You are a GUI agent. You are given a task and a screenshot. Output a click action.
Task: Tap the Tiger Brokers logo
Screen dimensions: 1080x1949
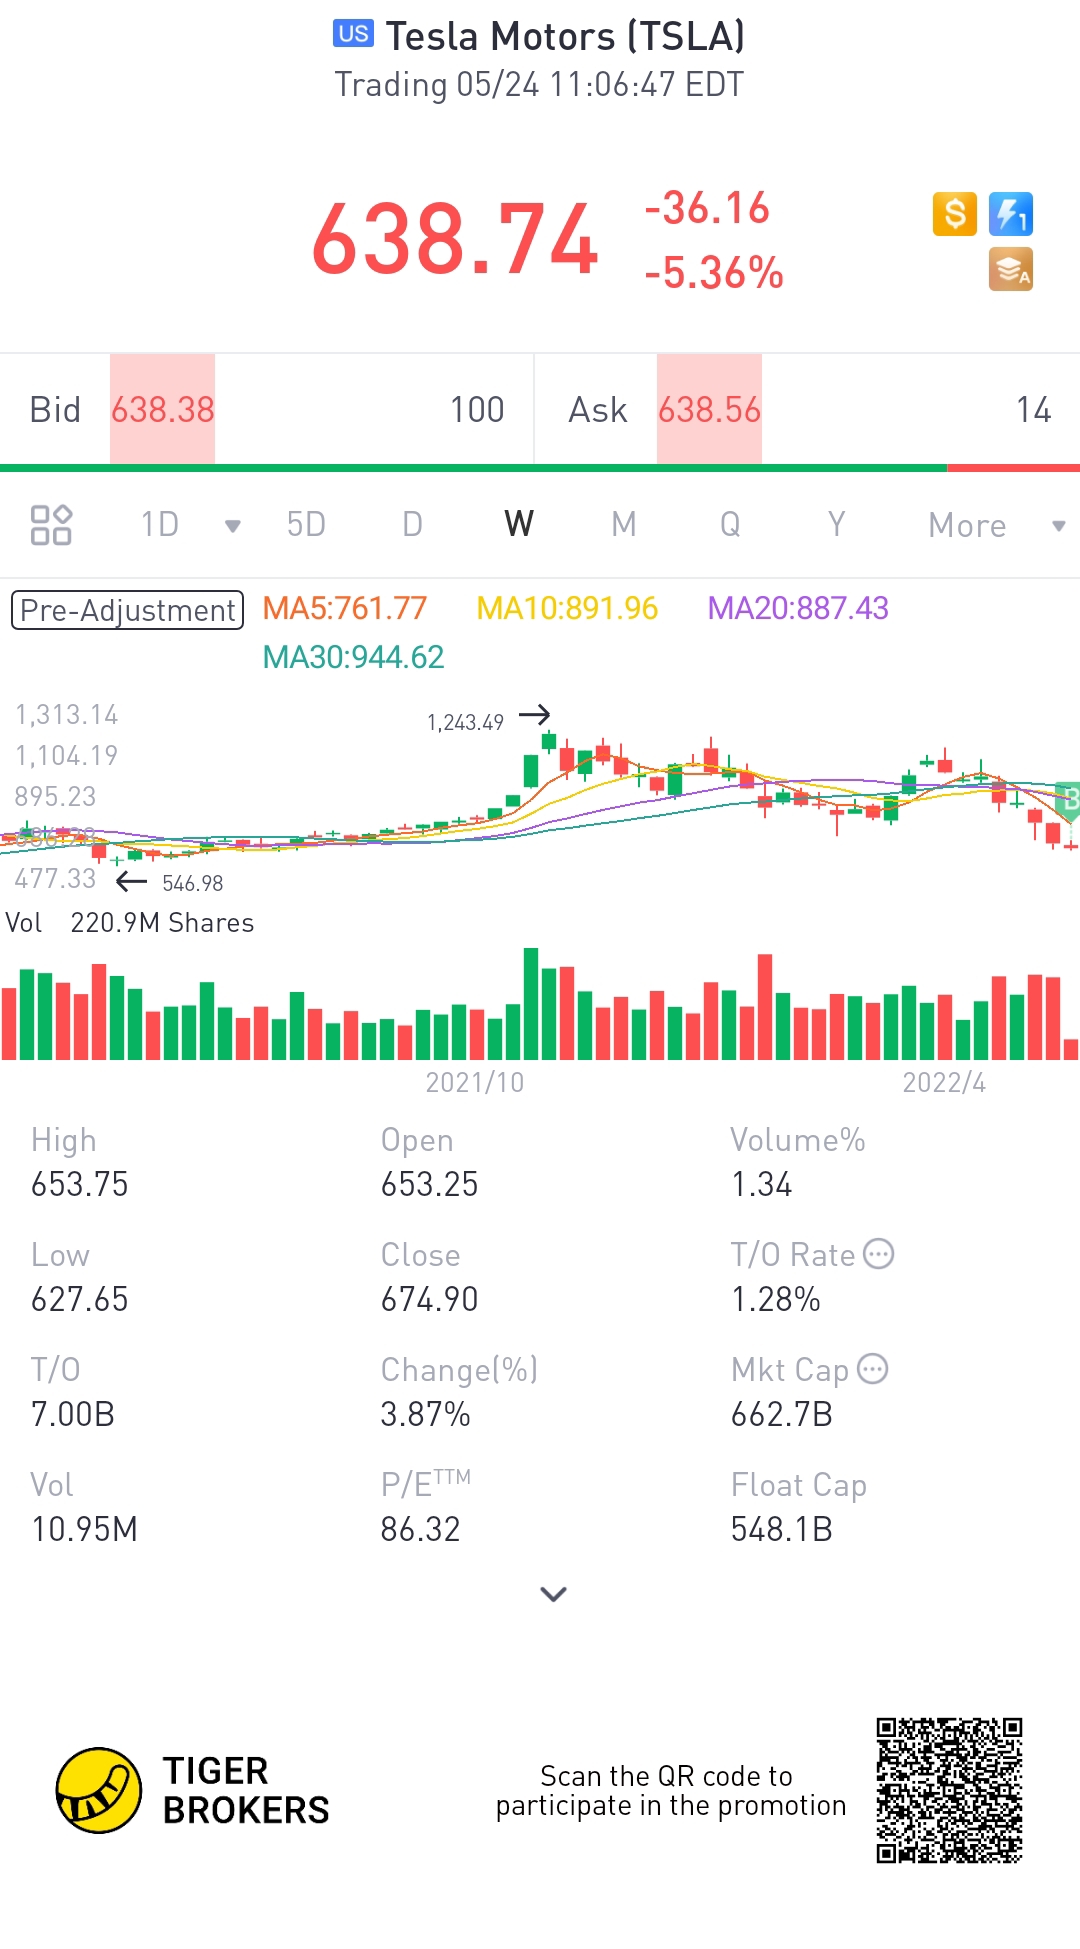point(98,1790)
